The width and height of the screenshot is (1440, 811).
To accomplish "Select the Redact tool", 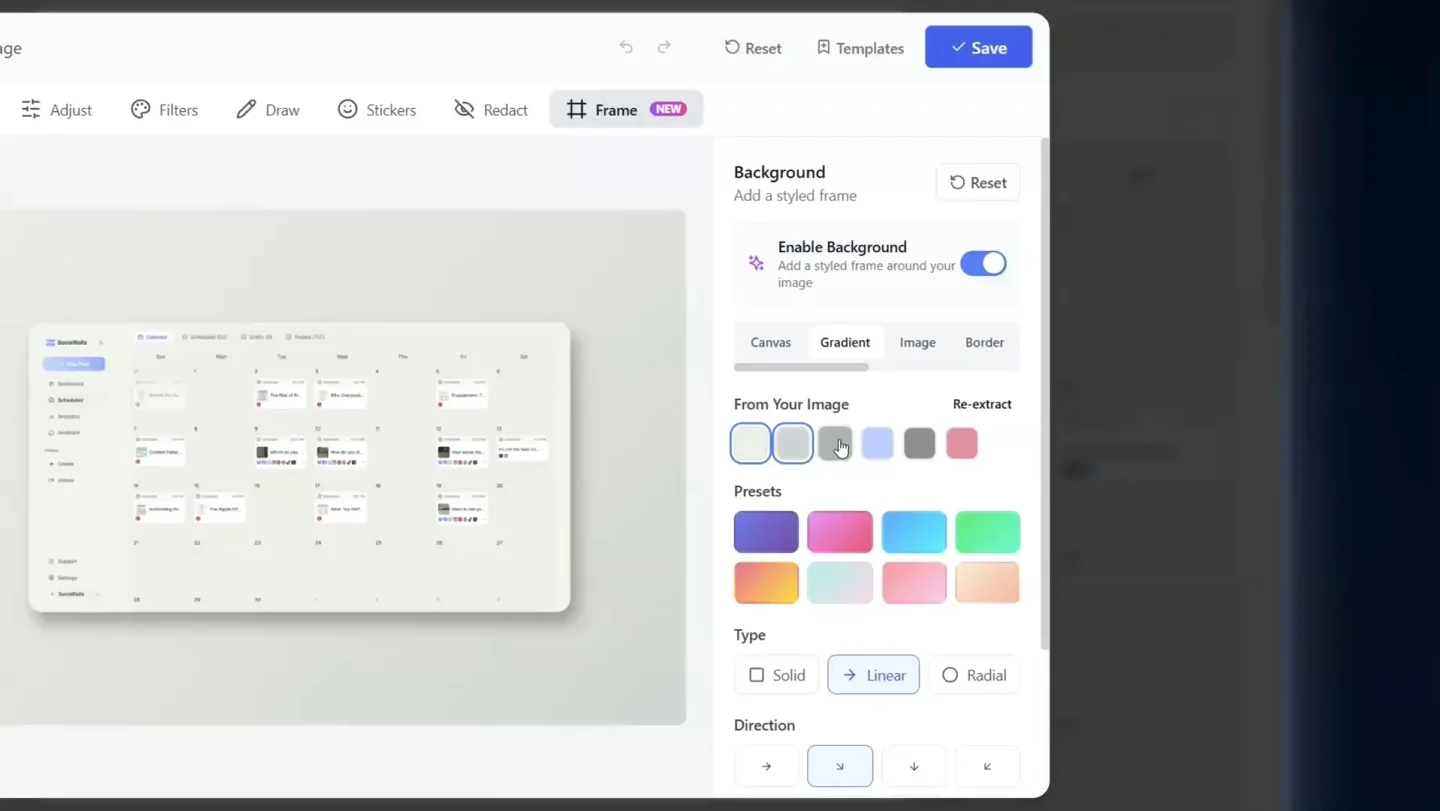I will (x=491, y=110).
